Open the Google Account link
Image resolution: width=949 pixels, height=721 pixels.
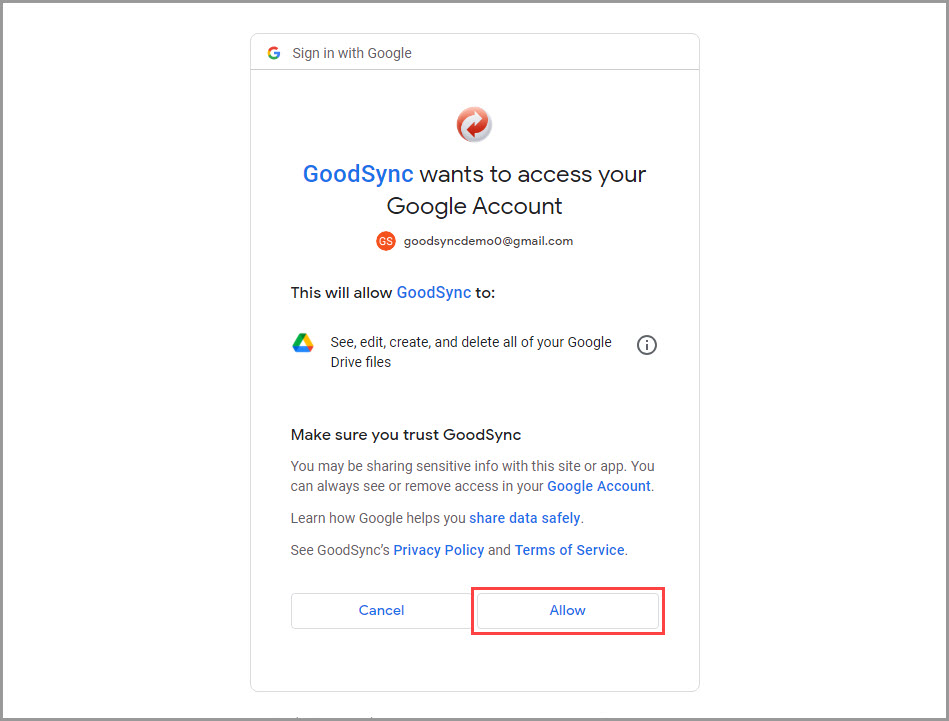click(598, 485)
